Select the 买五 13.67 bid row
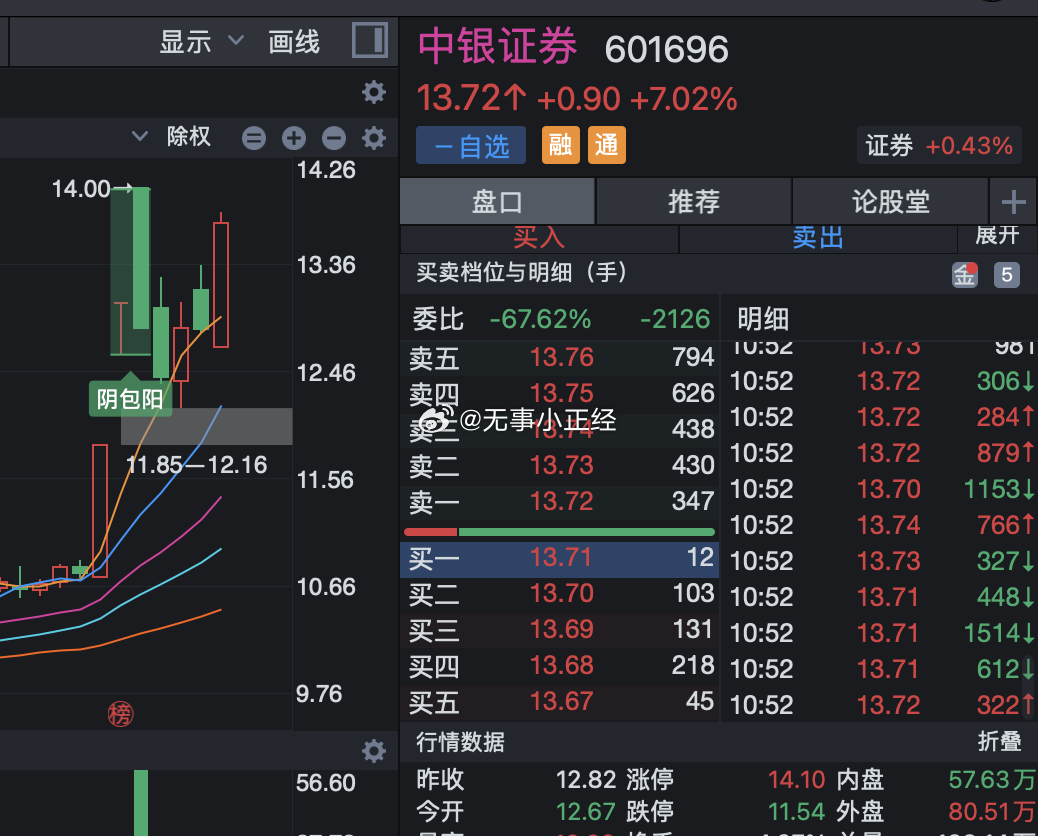Viewport: 1038px width, 836px height. (x=559, y=702)
